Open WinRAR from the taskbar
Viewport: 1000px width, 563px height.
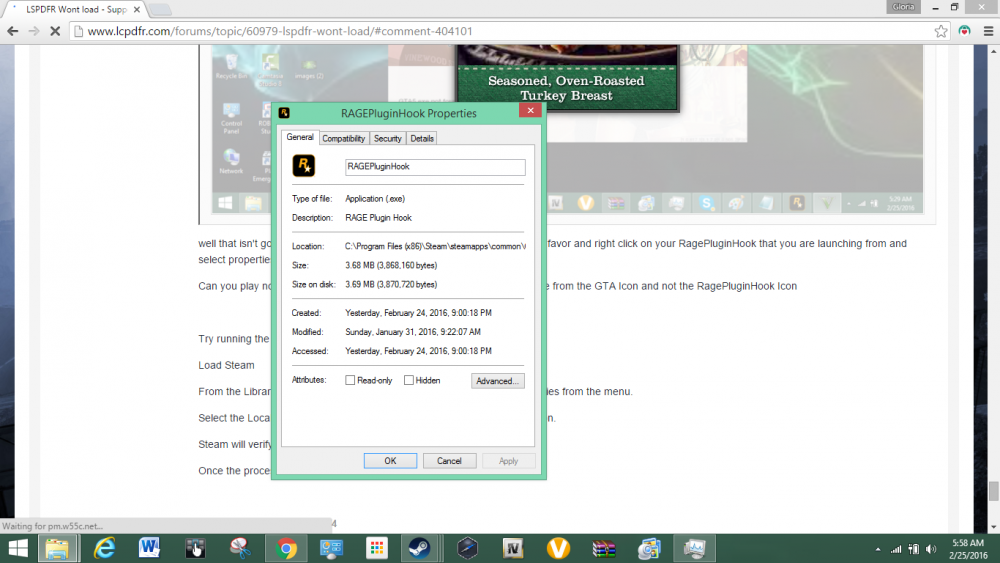pyautogui.click(x=604, y=548)
